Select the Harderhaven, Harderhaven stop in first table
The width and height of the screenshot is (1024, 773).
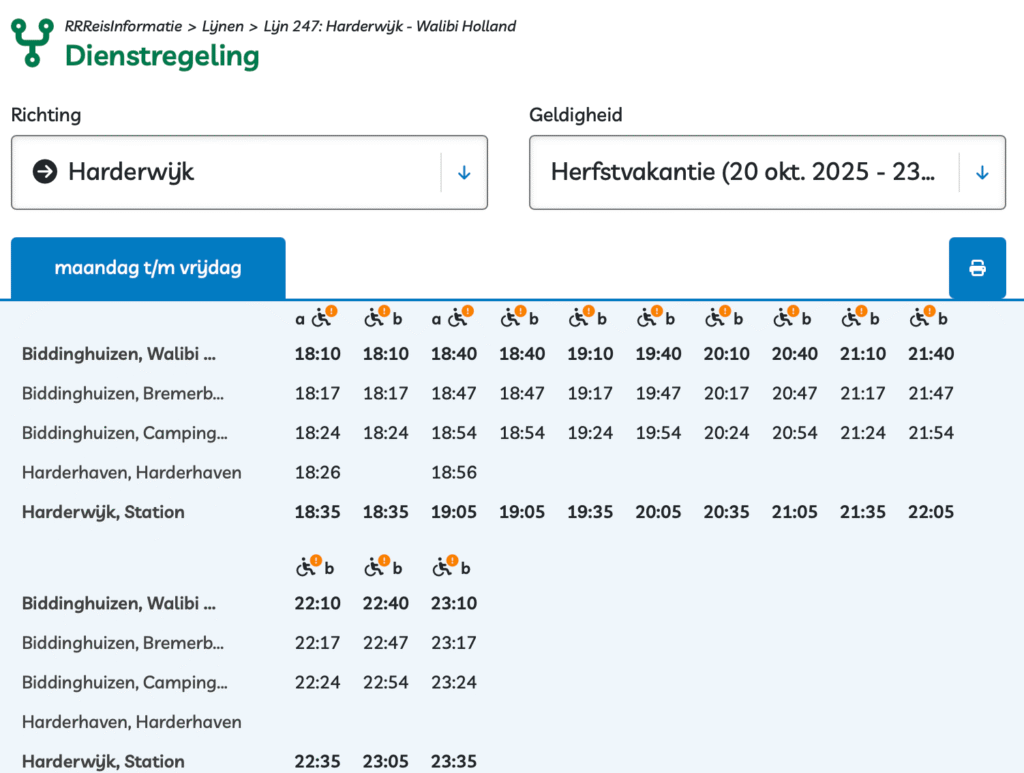pyautogui.click(x=131, y=472)
